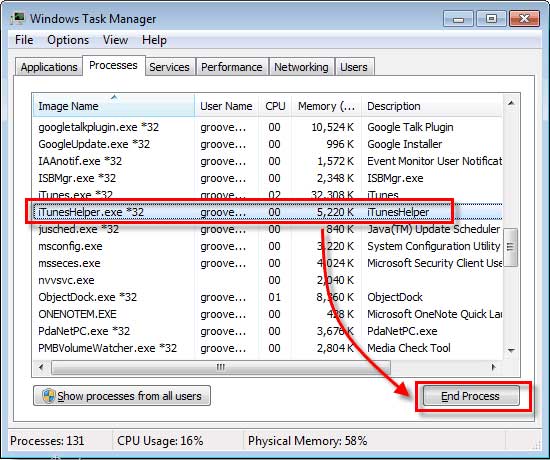This screenshot has height=460, width=550.
Task: Click the Processes: 131 status entry
Action: [x=47, y=441]
